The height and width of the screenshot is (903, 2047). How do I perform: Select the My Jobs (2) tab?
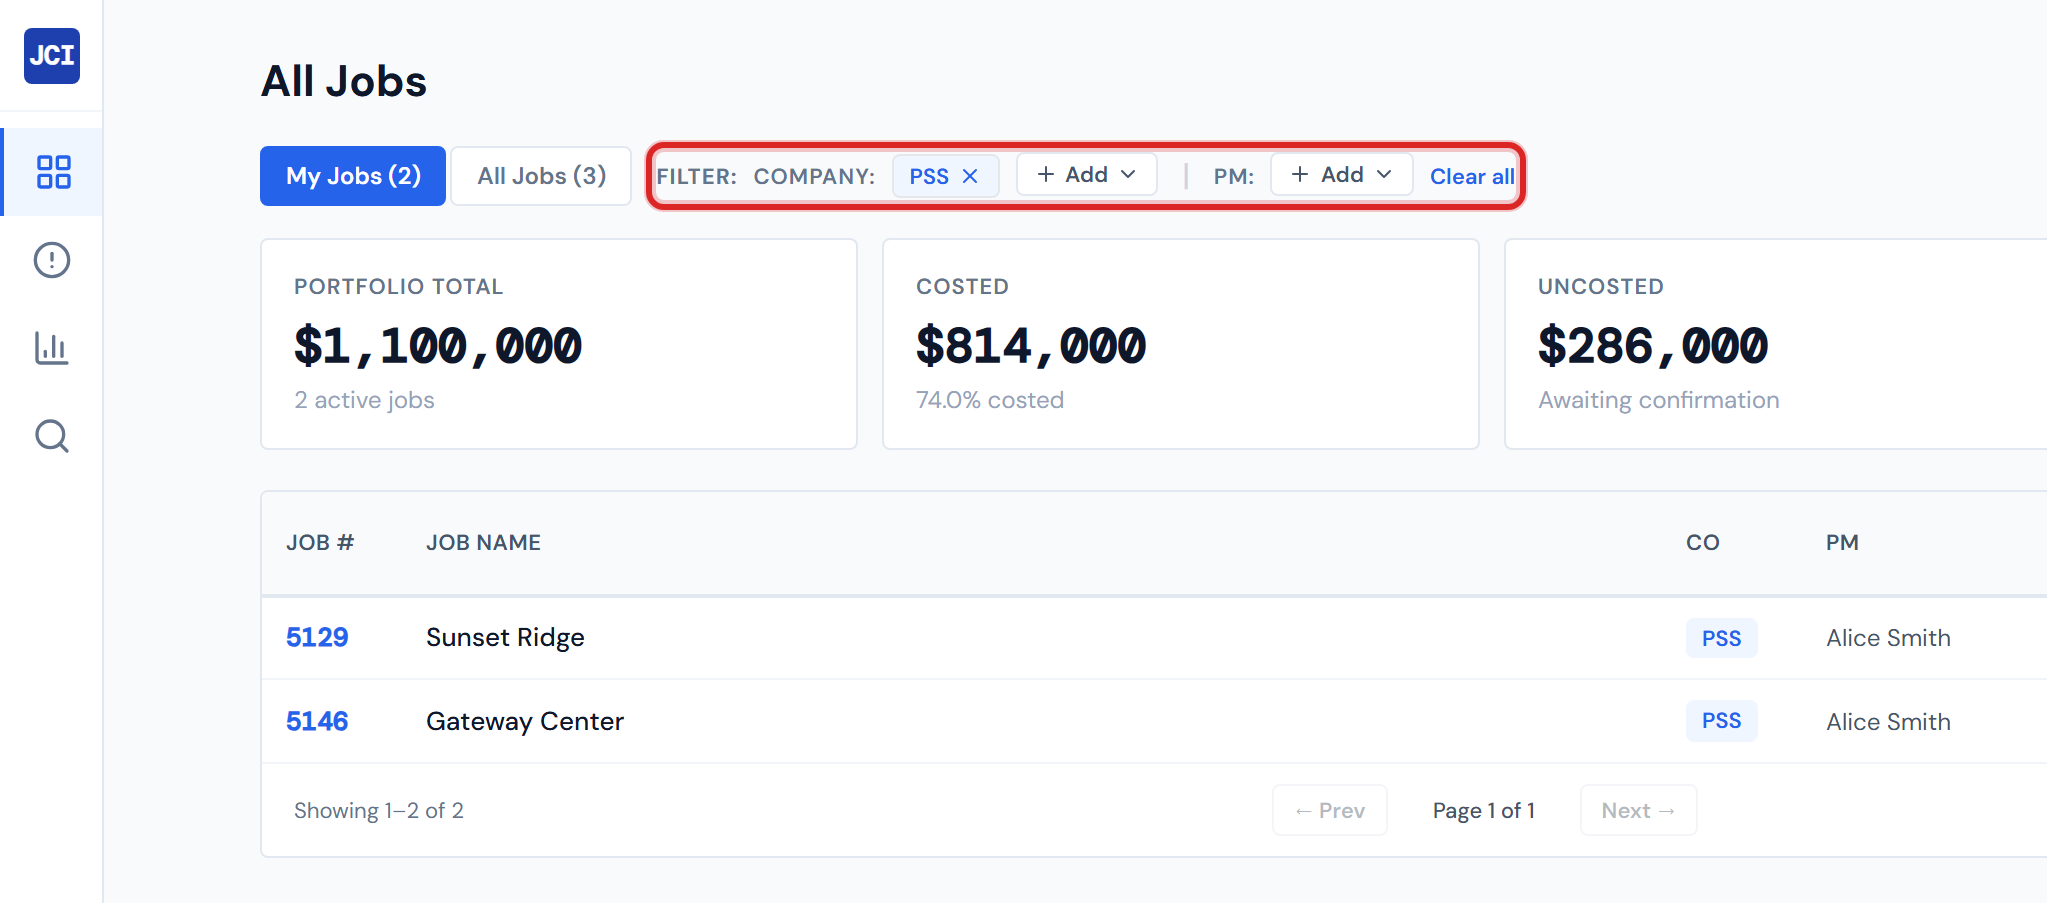[352, 175]
